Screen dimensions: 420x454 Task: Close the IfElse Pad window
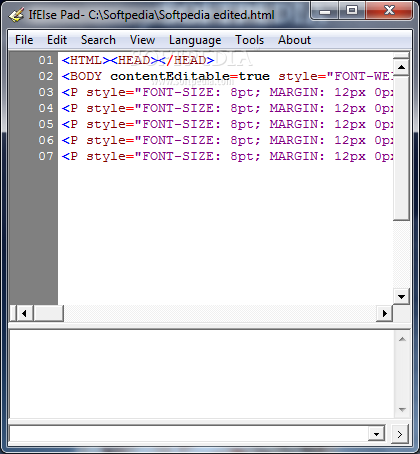click(x=389, y=11)
